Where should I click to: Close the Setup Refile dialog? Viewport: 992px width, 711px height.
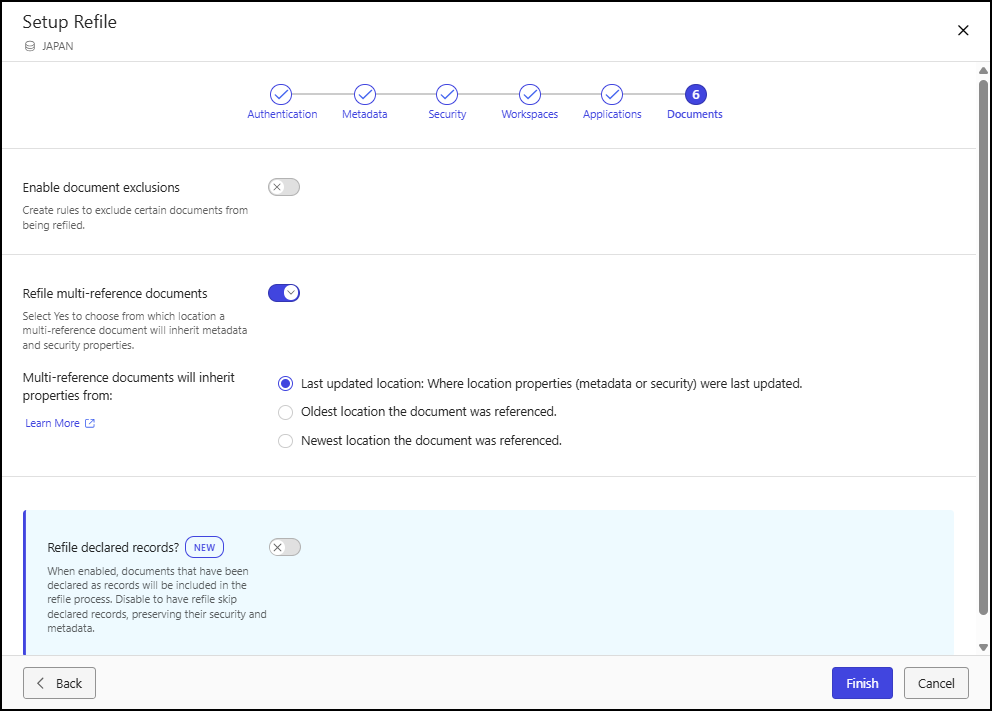click(963, 30)
